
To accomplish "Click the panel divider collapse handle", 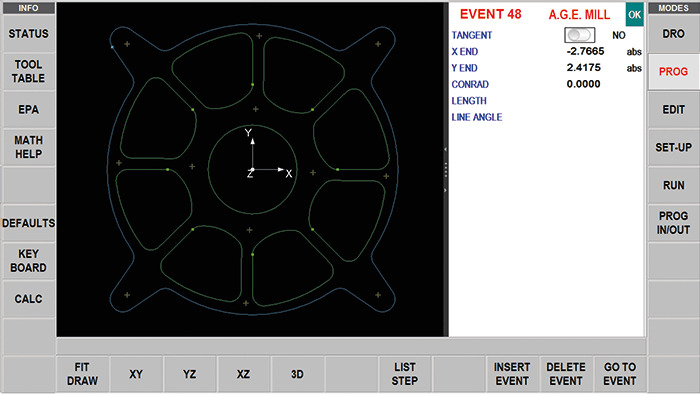I will click(446, 170).
